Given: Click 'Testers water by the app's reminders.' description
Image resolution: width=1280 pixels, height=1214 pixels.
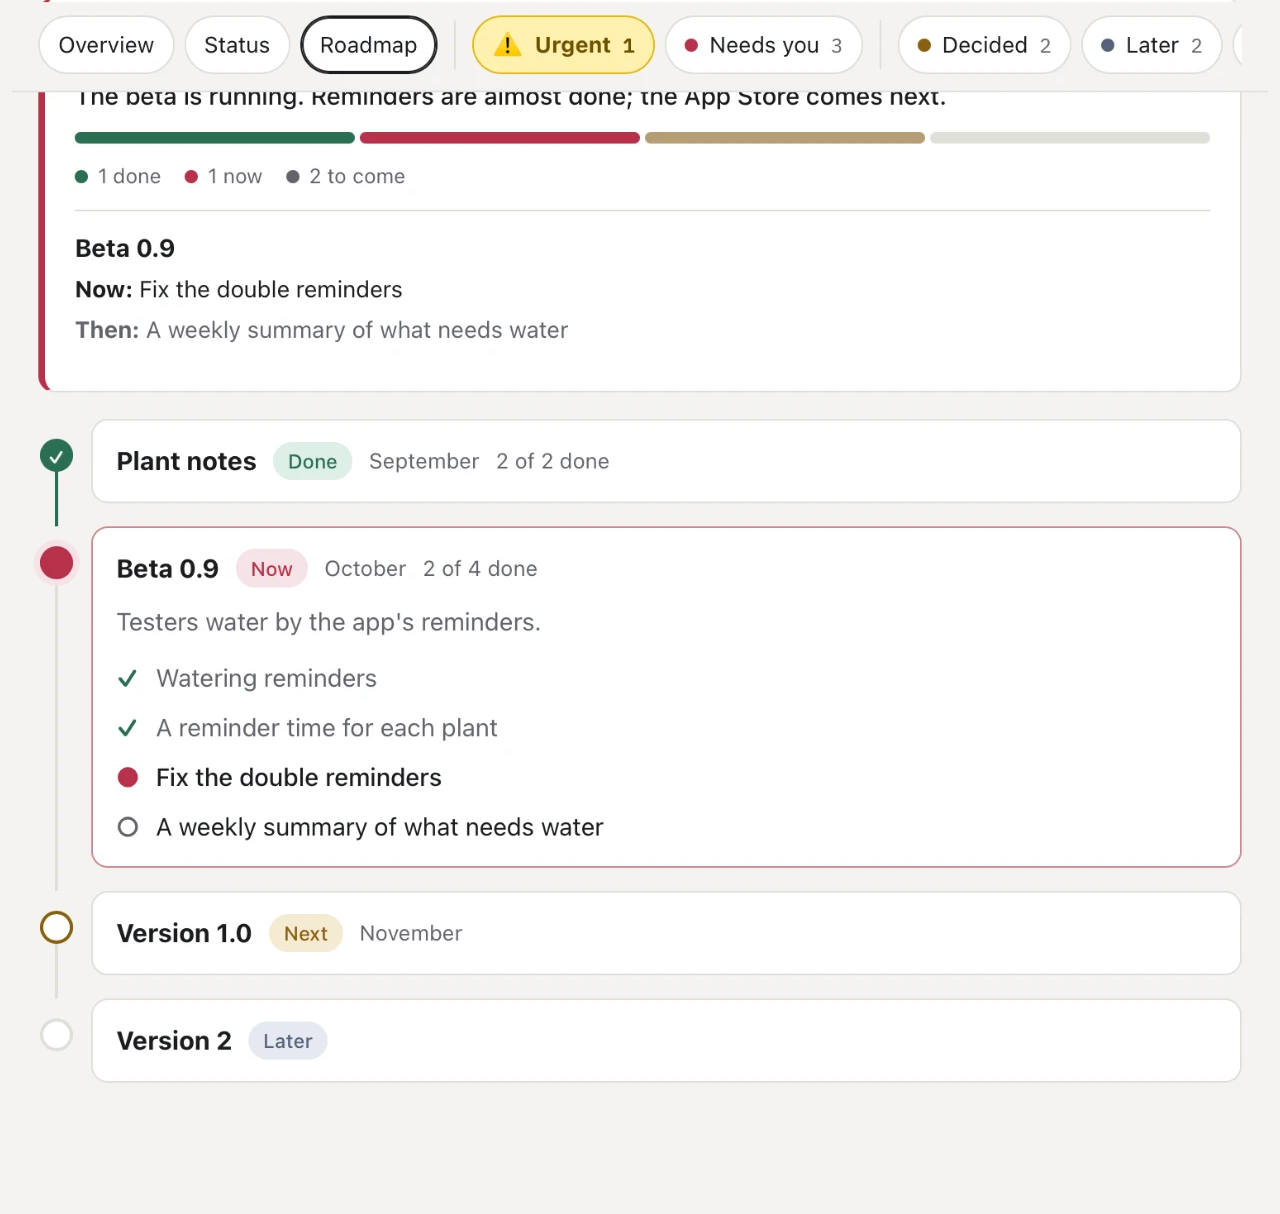Looking at the screenshot, I should pyautogui.click(x=329, y=622).
